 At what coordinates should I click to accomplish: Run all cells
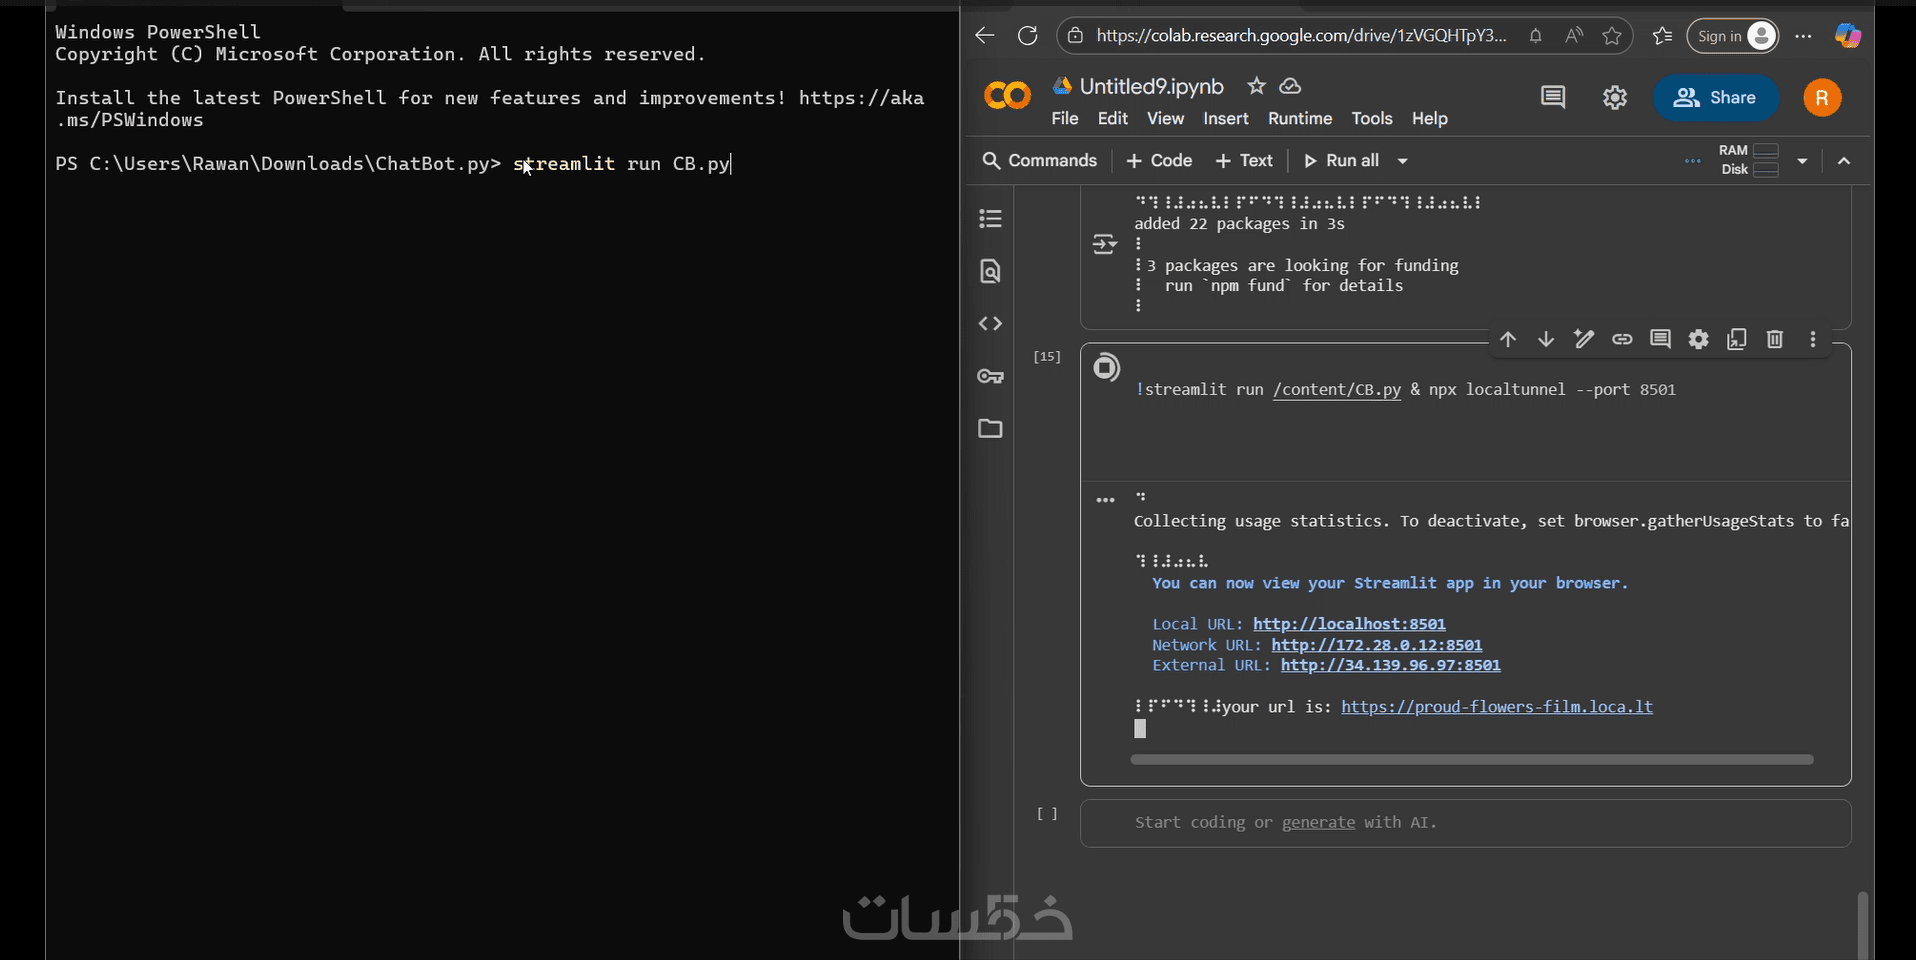[x=1341, y=160]
